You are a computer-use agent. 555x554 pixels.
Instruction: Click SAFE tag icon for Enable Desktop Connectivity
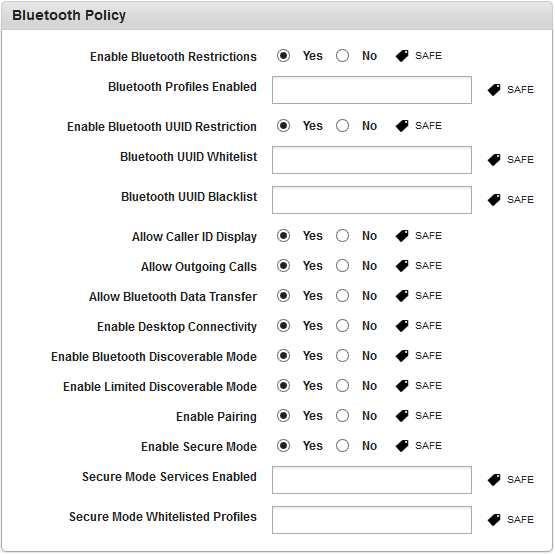402,326
